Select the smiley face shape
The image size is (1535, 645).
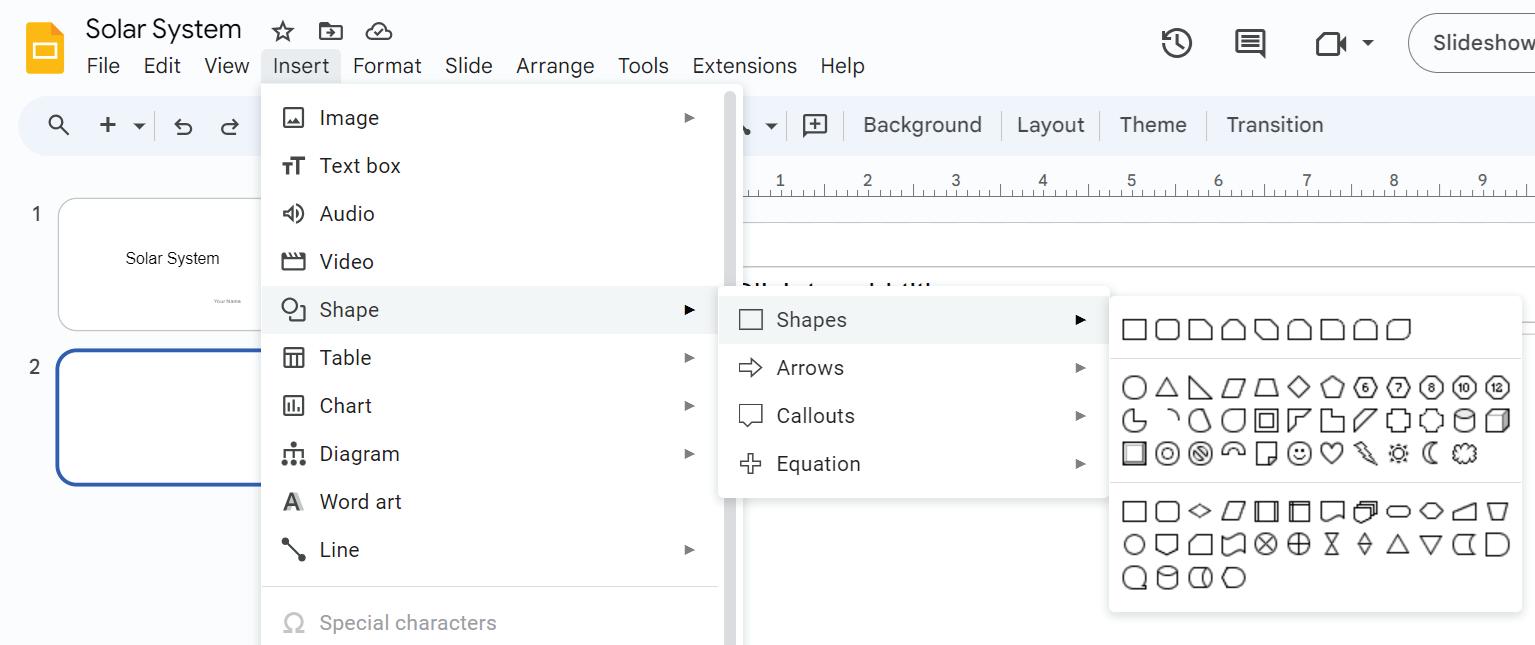tap(1298, 454)
